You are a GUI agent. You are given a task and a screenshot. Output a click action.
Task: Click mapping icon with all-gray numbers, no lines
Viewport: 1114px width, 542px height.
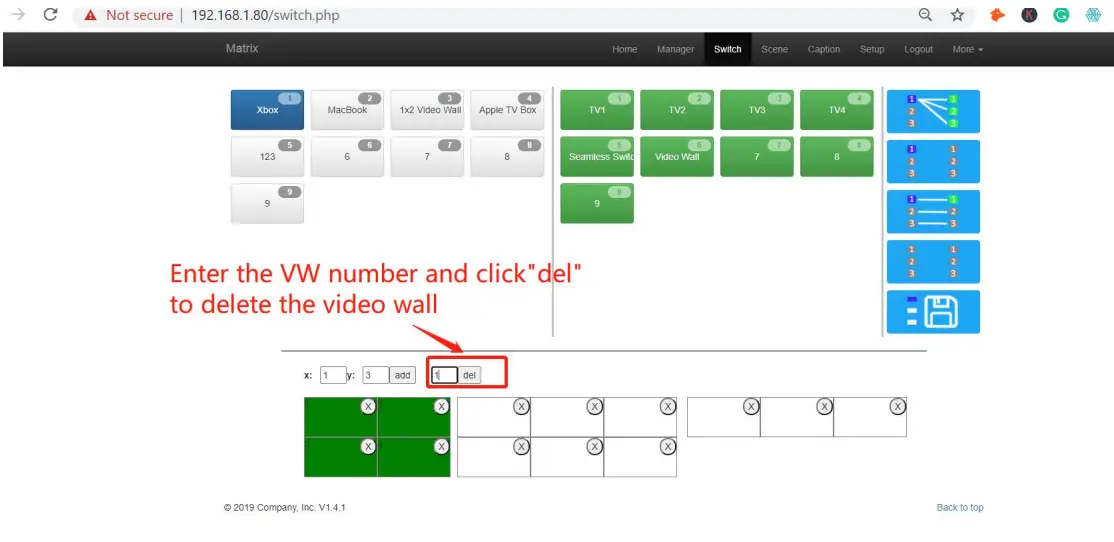tap(933, 261)
